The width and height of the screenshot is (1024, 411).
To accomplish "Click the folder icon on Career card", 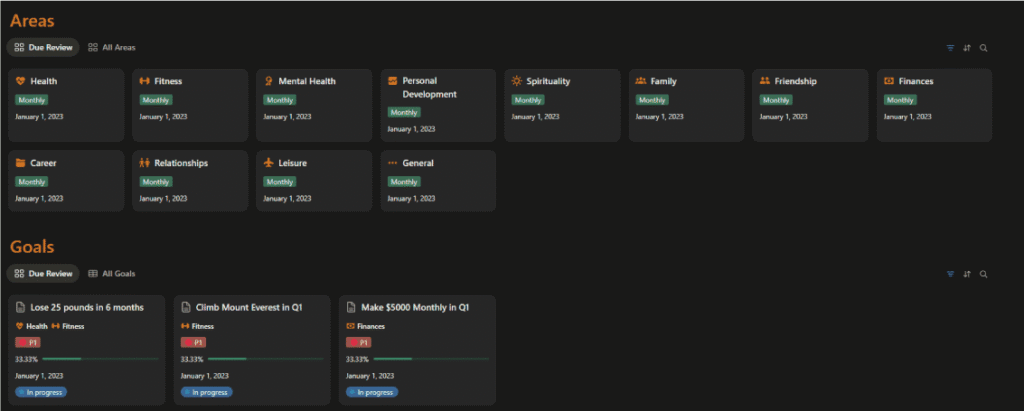I will [x=20, y=163].
